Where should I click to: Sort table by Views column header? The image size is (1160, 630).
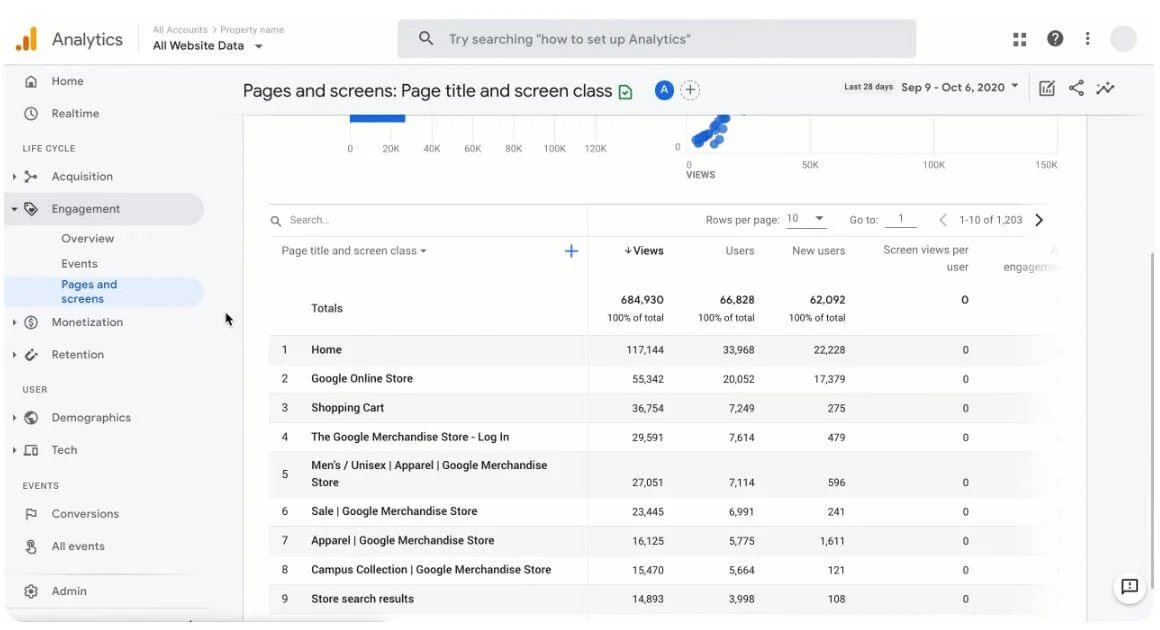tap(644, 251)
